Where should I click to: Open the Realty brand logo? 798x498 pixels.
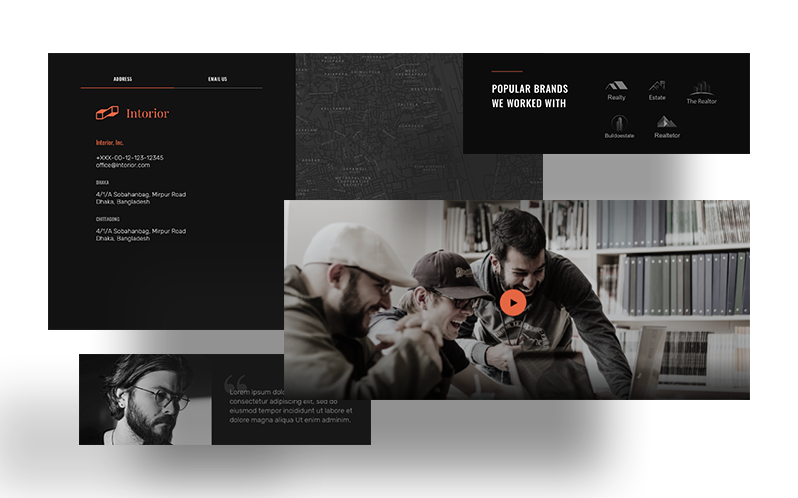point(616,90)
